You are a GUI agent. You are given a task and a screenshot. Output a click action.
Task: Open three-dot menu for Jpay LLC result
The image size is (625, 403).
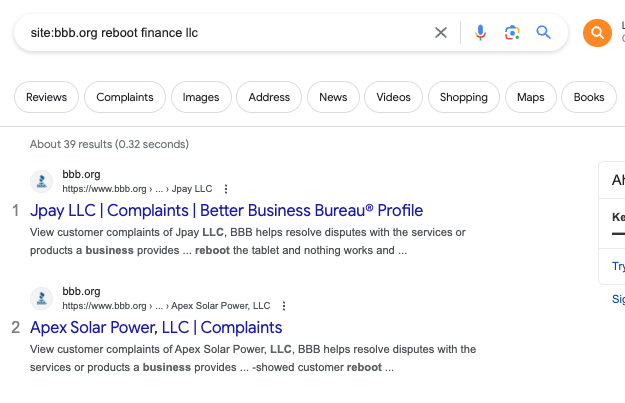(226, 189)
